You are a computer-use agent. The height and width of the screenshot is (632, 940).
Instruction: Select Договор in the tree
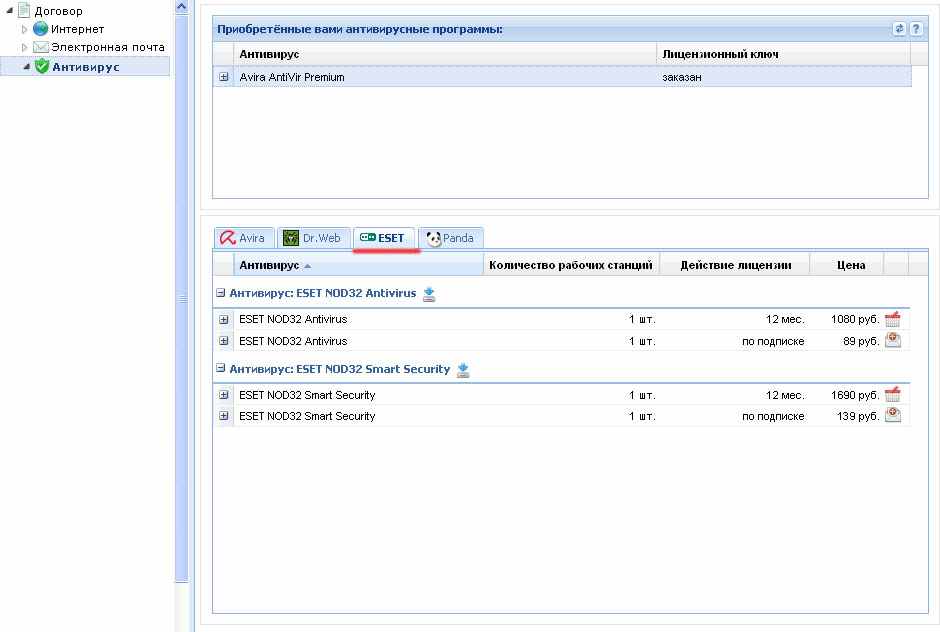coord(58,11)
